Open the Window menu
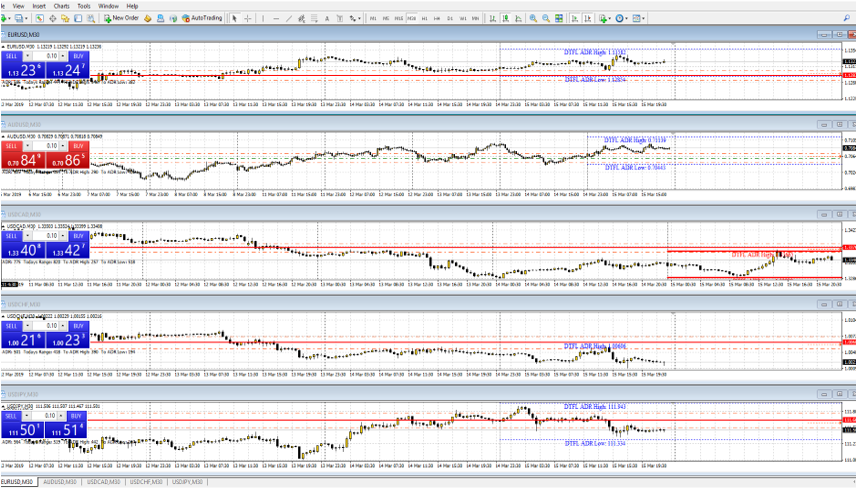 pos(108,6)
